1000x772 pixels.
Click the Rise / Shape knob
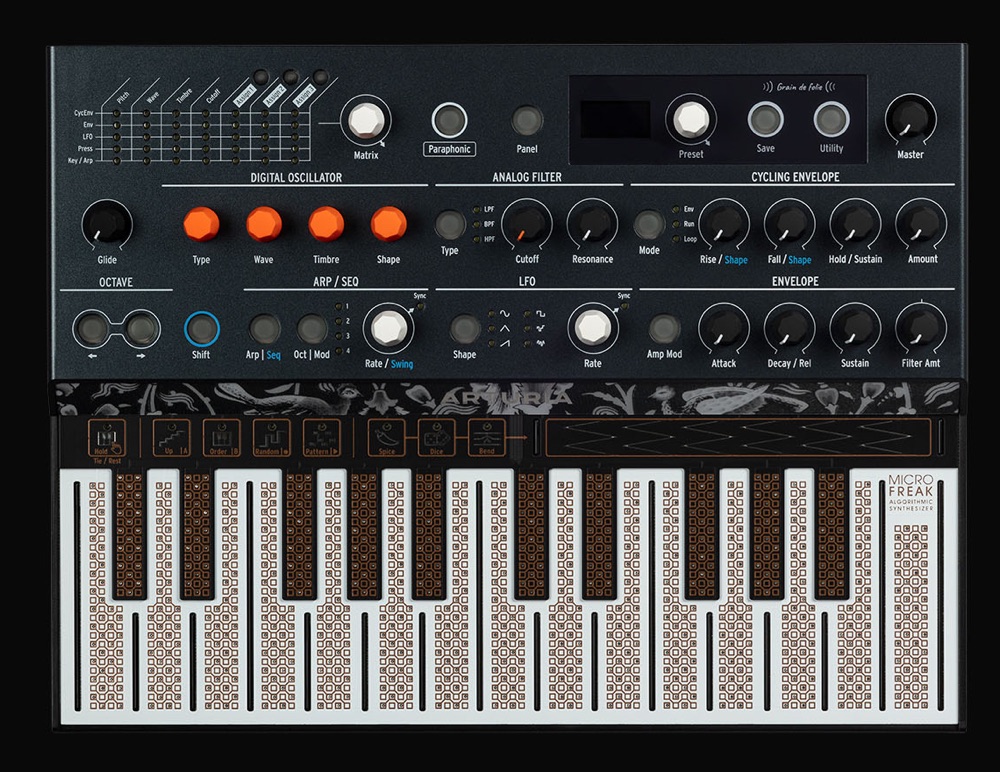(723, 224)
